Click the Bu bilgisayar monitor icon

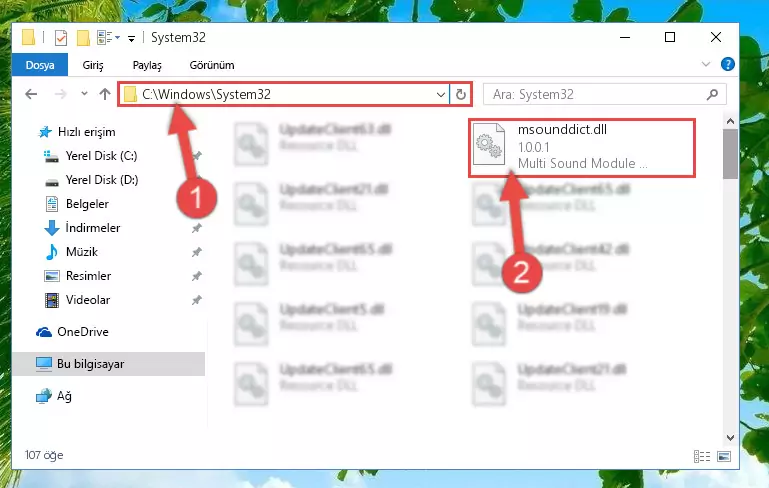point(44,364)
